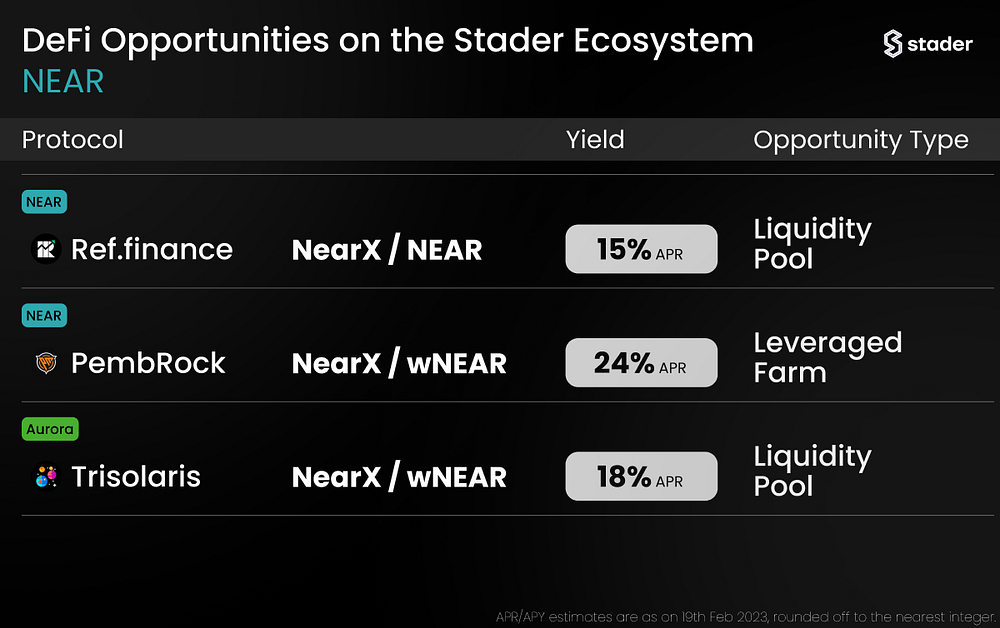Image resolution: width=1000 pixels, height=628 pixels.
Task: Select the NEAR tag above Ref.finance
Action: click(x=44, y=202)
